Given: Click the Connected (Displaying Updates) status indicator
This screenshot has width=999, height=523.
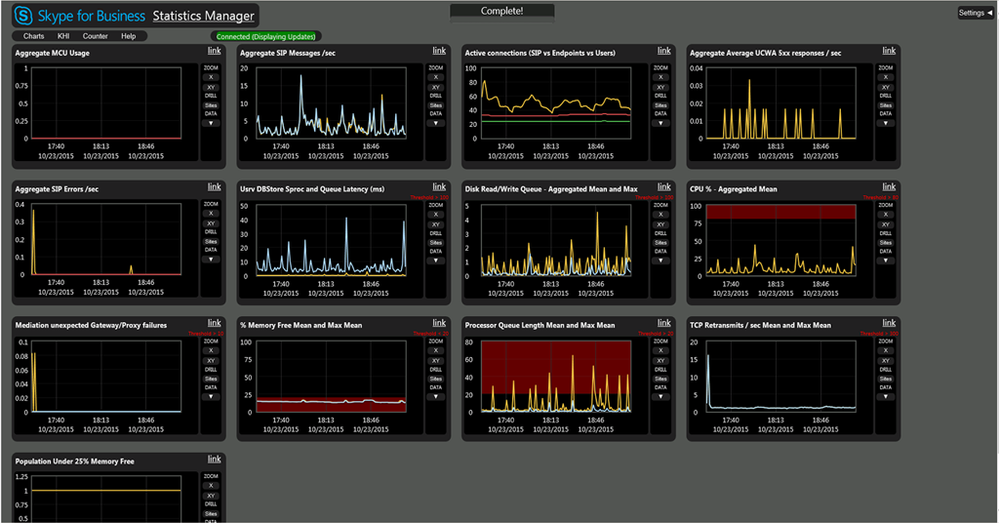Looking at the screenshot, I should pyautogui.click(x=266, y=36).
